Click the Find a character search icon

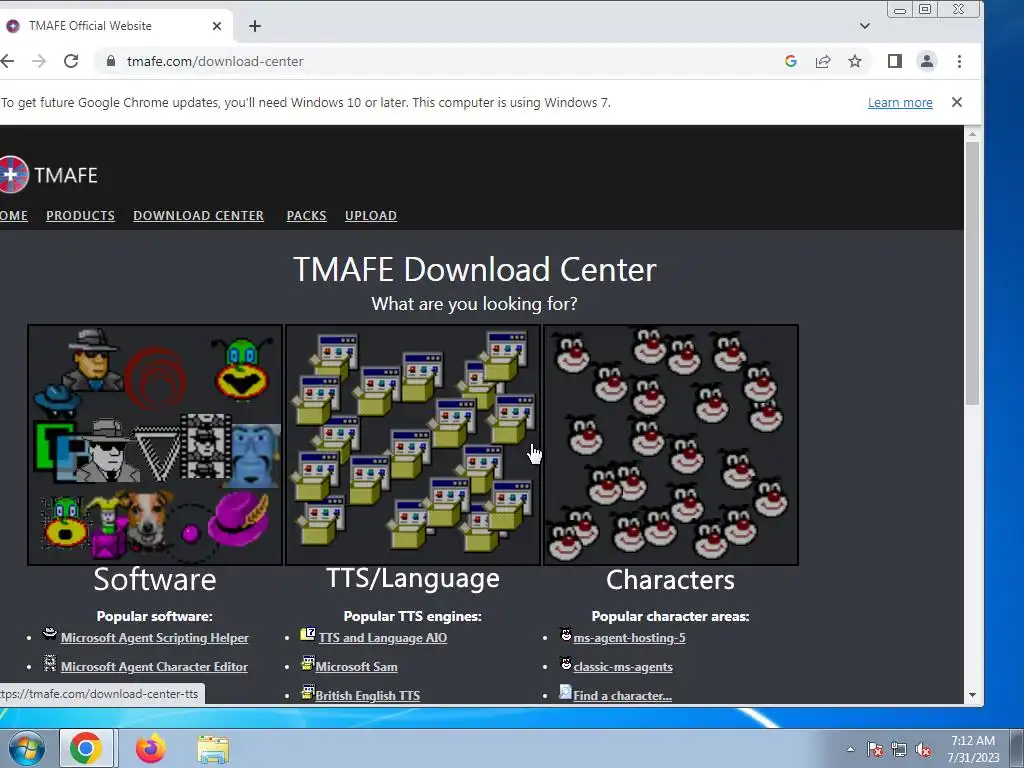click(x=566, y=692)
